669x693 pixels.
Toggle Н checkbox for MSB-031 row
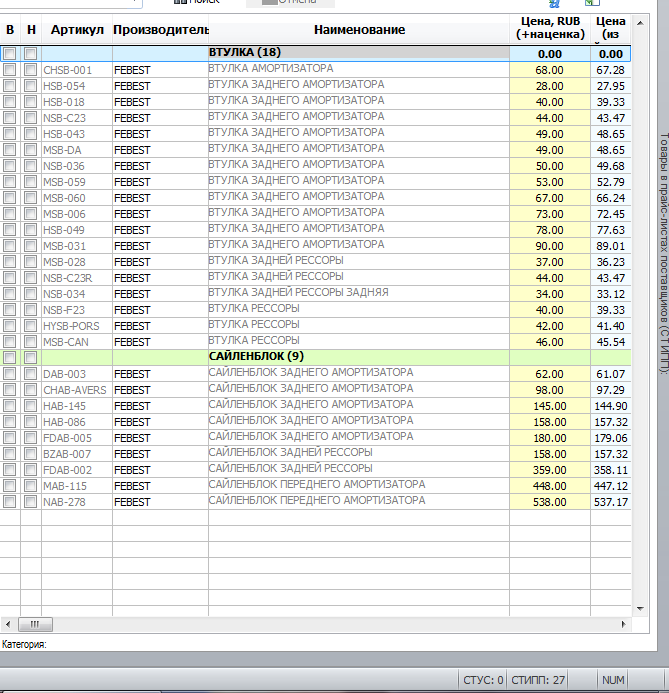(x=30, y=246)
